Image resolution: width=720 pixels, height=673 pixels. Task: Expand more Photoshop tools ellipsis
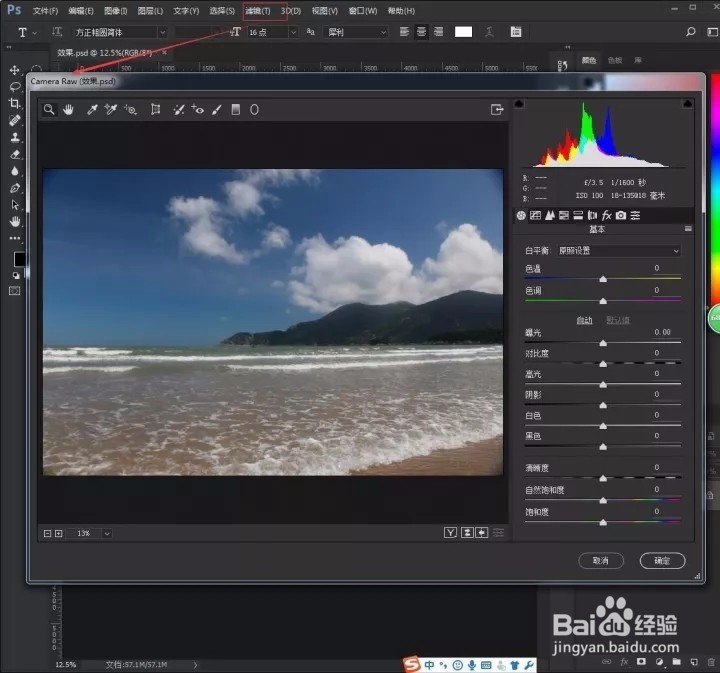pyautogui.click(x=15, y=238)
